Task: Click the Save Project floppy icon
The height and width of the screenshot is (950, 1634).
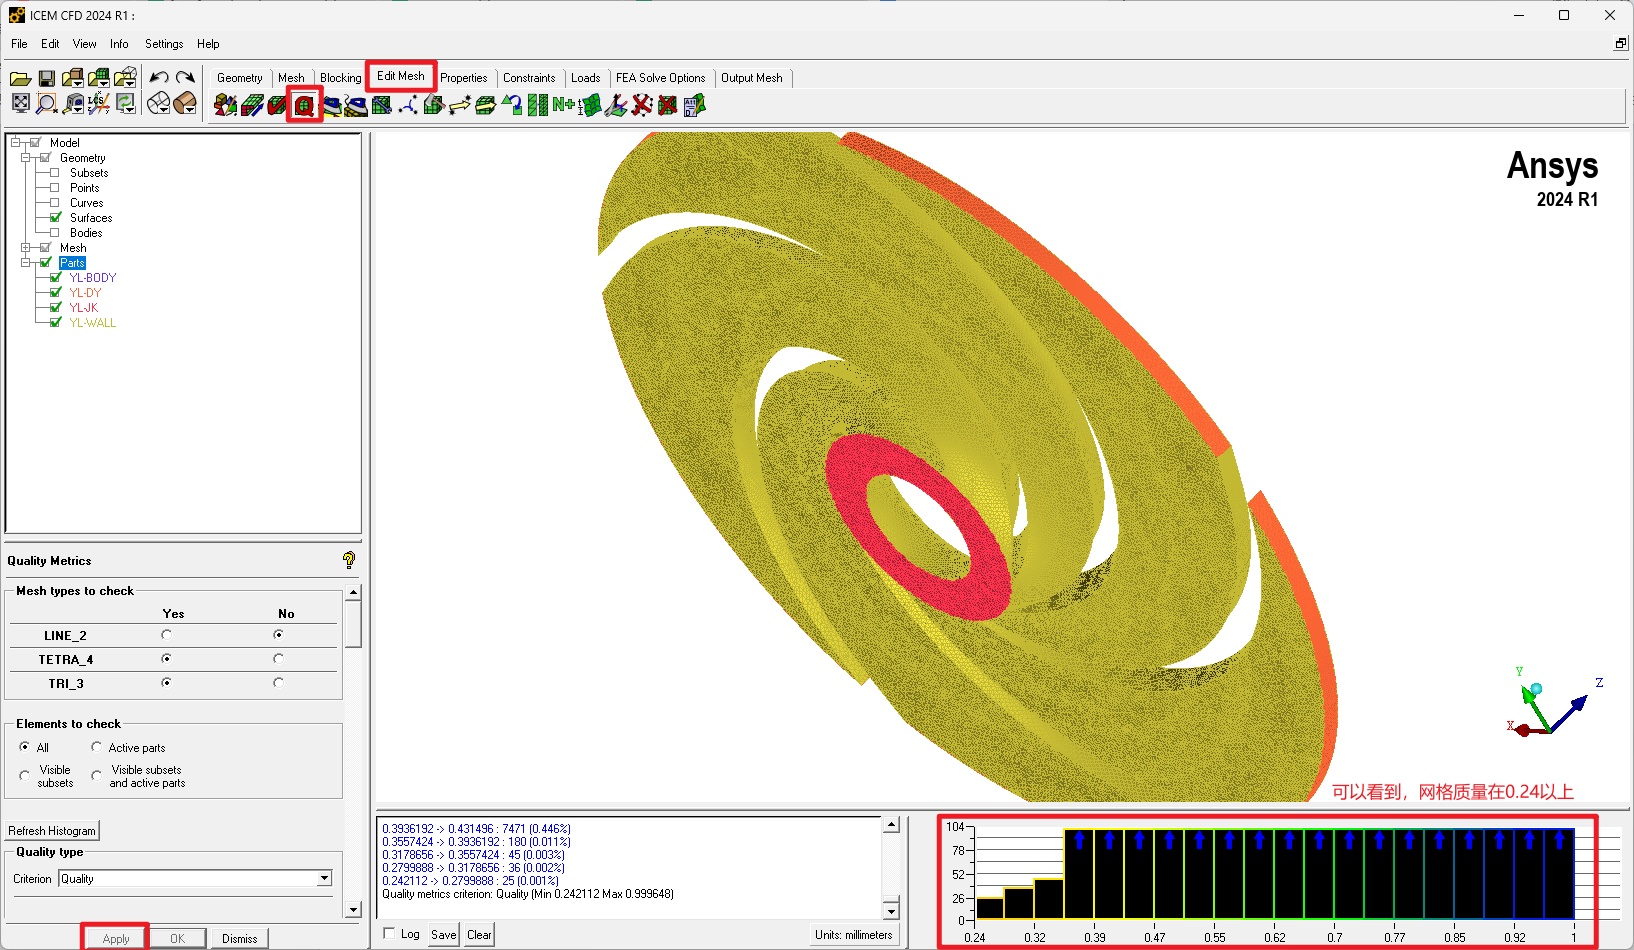Action: coord(47,78)
